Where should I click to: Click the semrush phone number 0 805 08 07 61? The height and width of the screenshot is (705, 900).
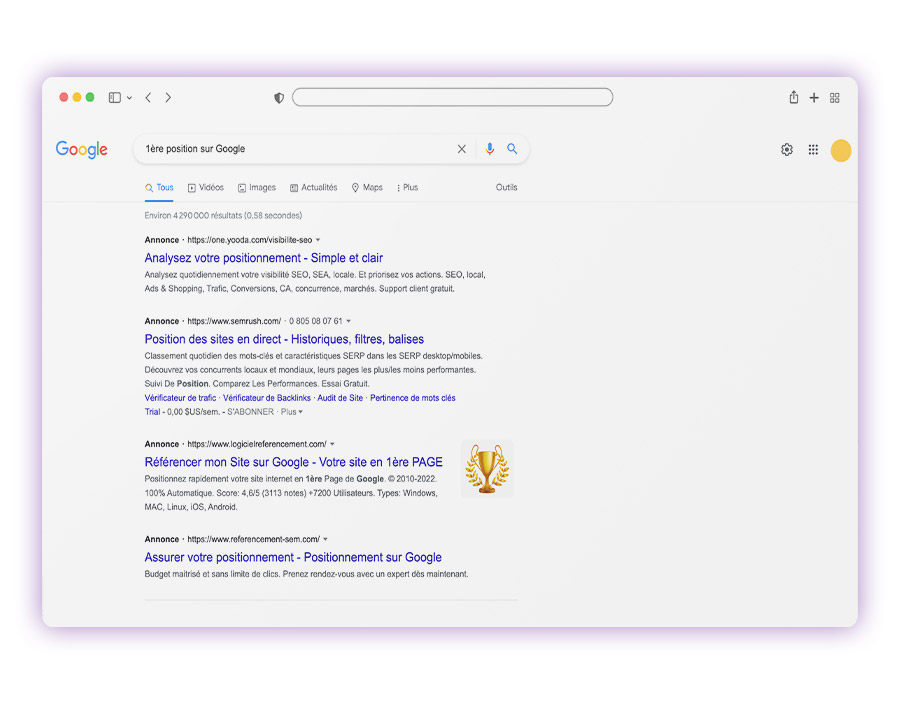tap(316, 321)
